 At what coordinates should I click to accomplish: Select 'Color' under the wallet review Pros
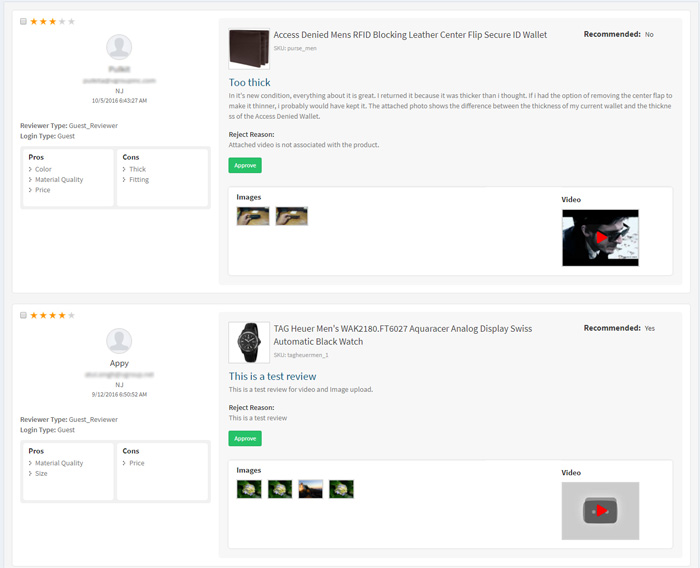(43, 169)
